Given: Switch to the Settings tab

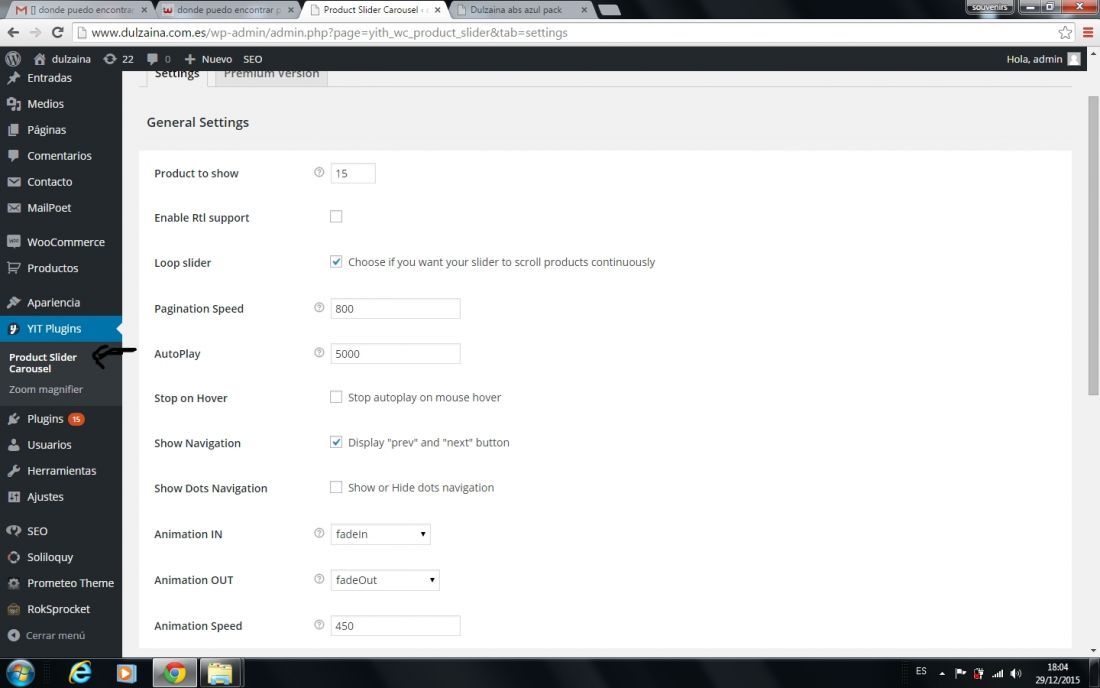Looking at the screenshot, I should tap(177, 76).
